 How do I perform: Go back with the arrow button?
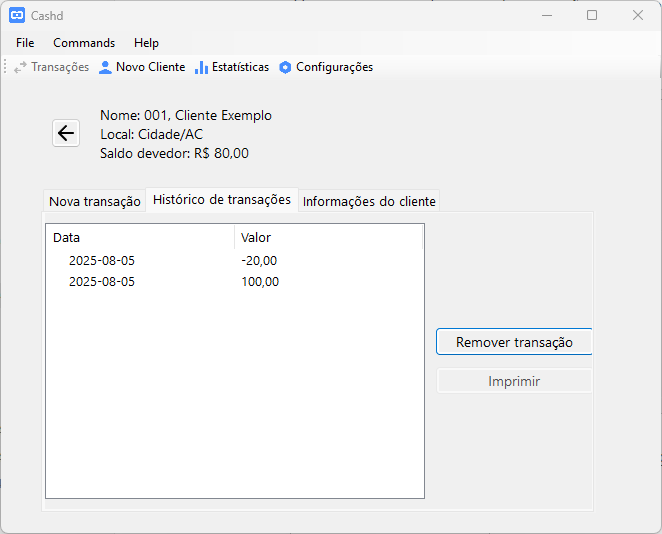(66, 133)
